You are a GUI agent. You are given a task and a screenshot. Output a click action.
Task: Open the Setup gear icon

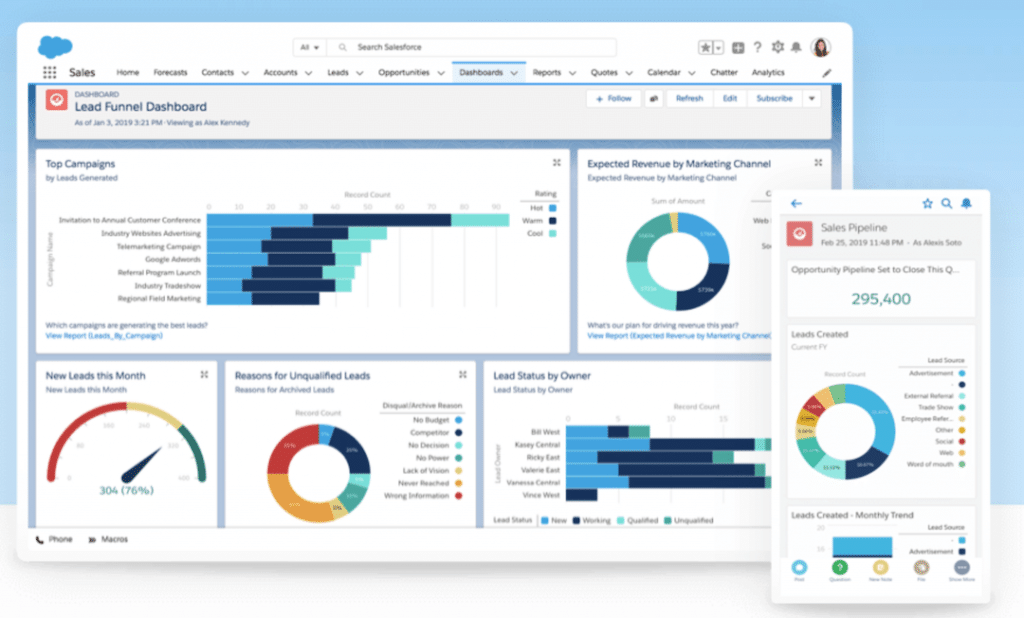click(x=777, y=47)
